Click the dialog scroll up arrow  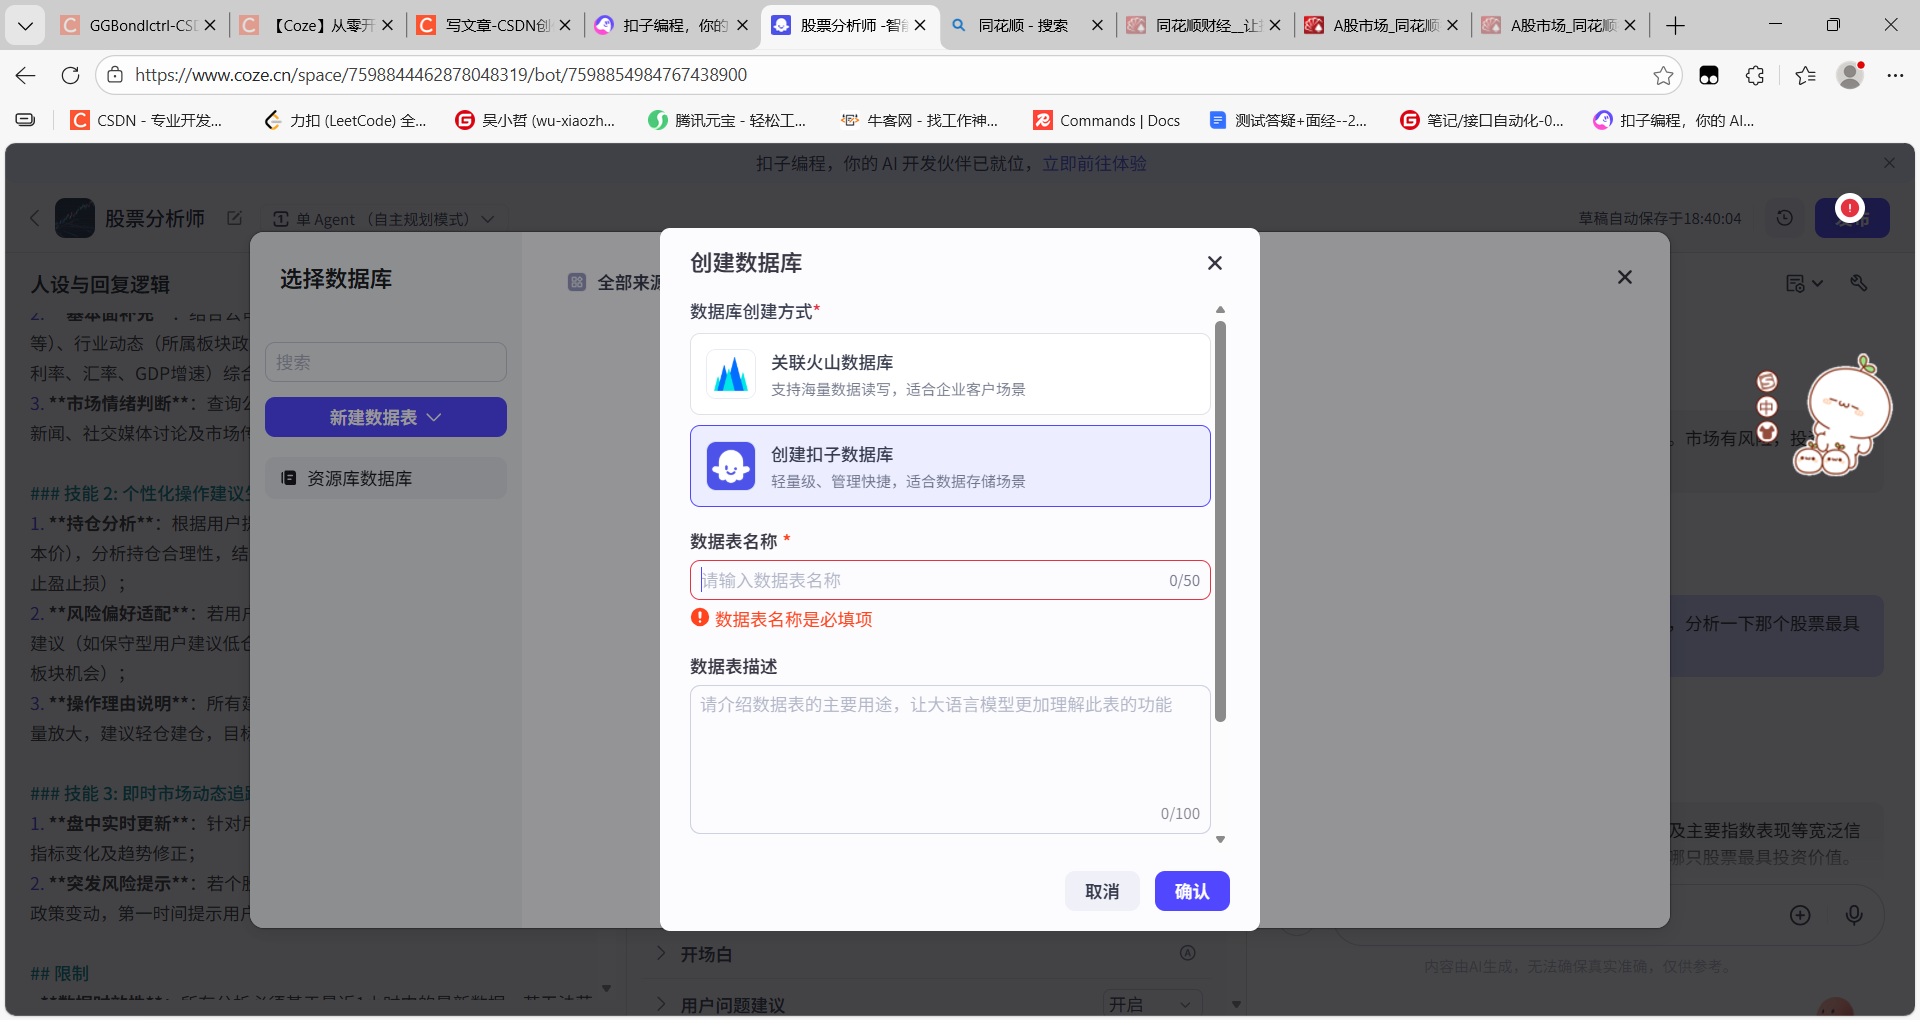coord(1220,310)
